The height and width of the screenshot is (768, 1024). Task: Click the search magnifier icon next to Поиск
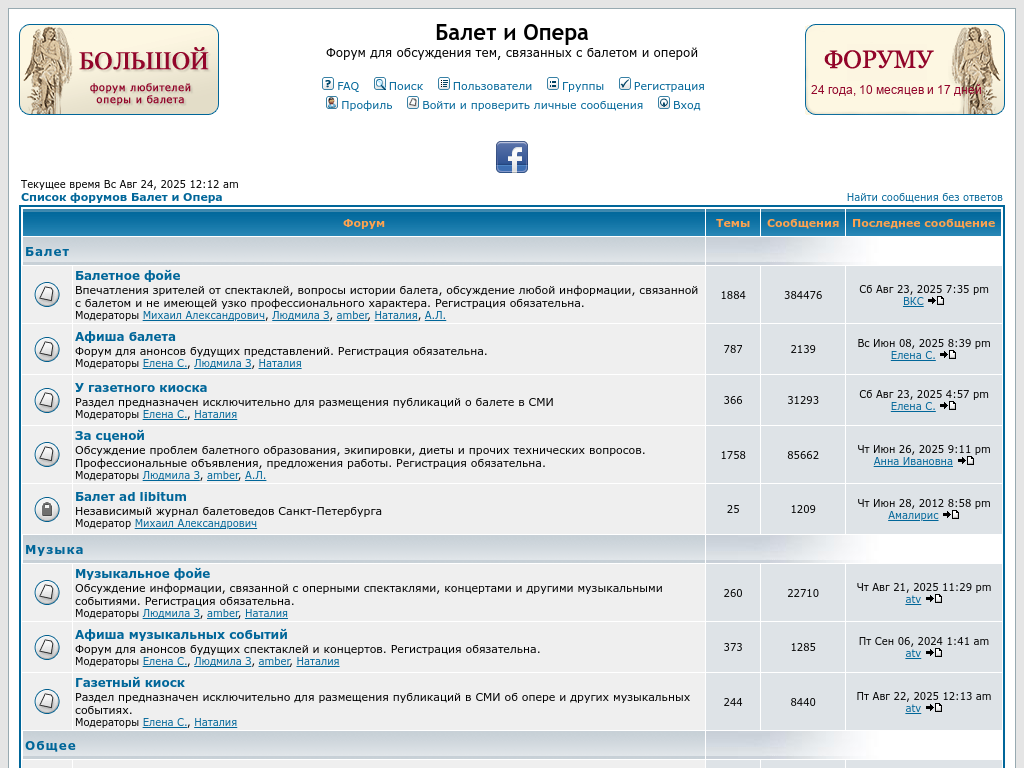[380, 84]
